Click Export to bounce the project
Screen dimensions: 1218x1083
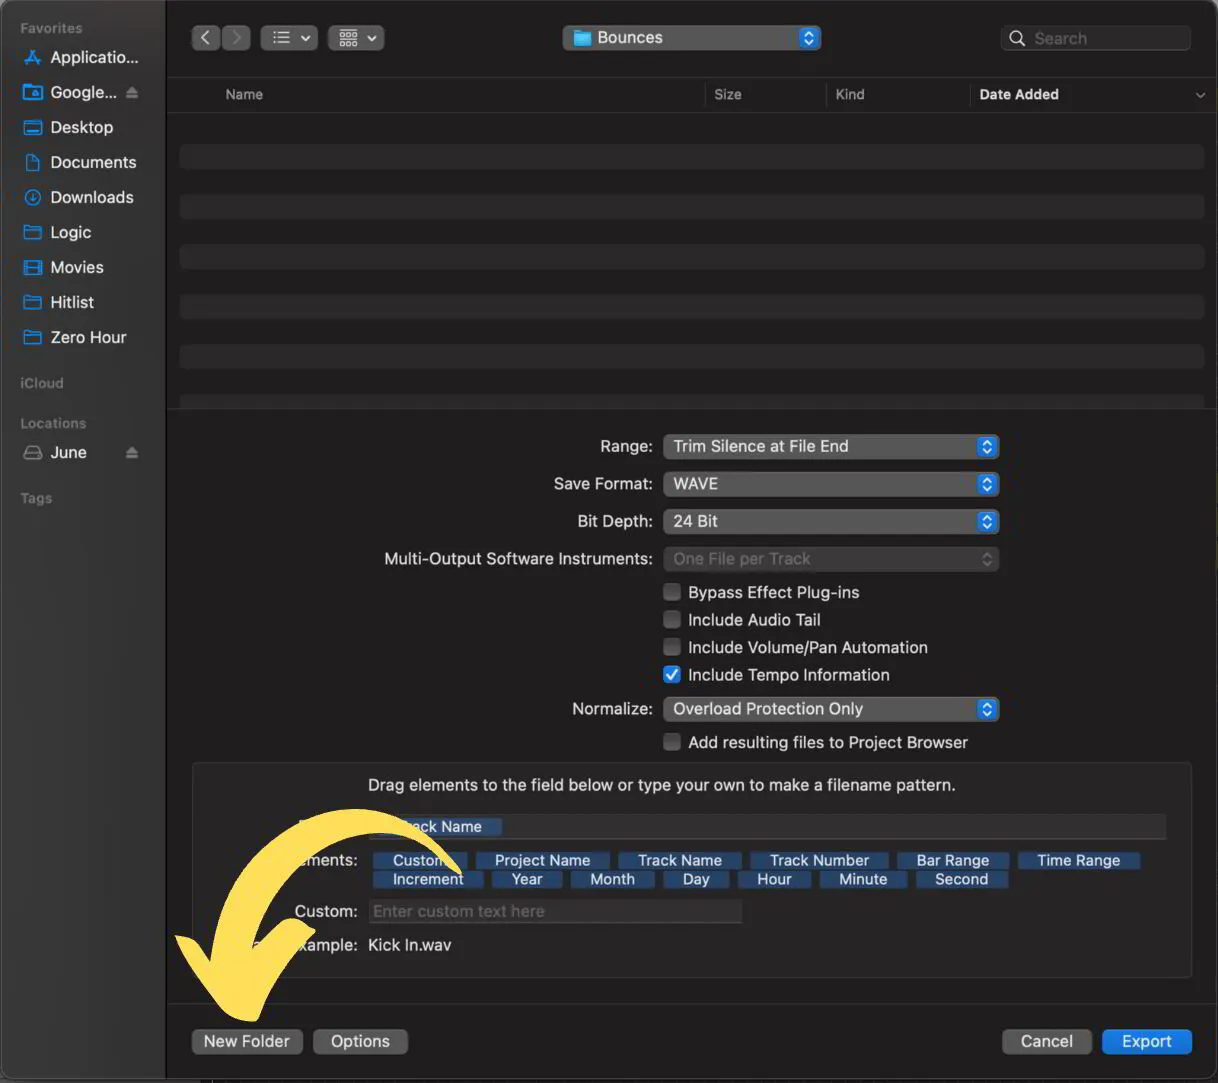coord(1146,1041)
